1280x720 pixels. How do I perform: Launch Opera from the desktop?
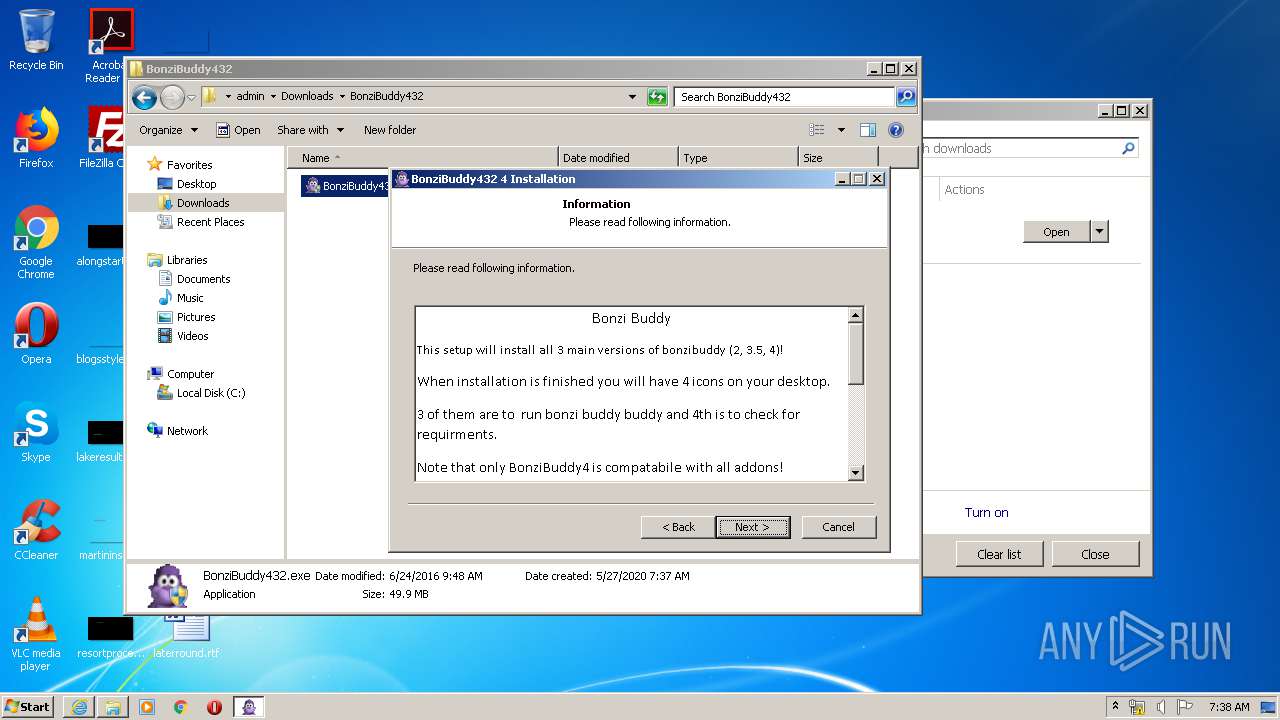point(36,334)
